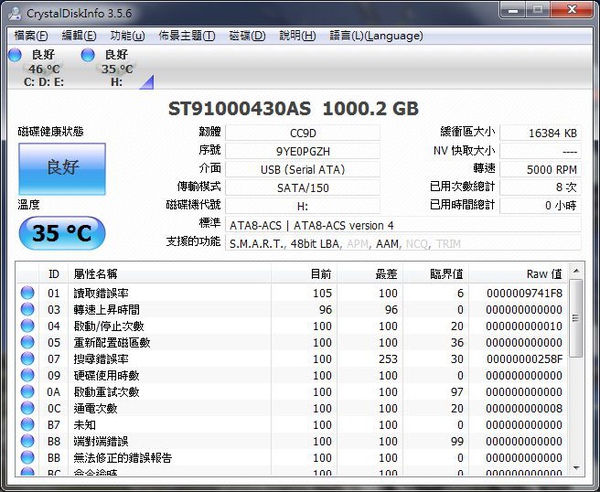Screen dimensions: 600x492
Task: Select the 無法修正的錯誤報告 attribute name
Action: click(x=123, y=458)
